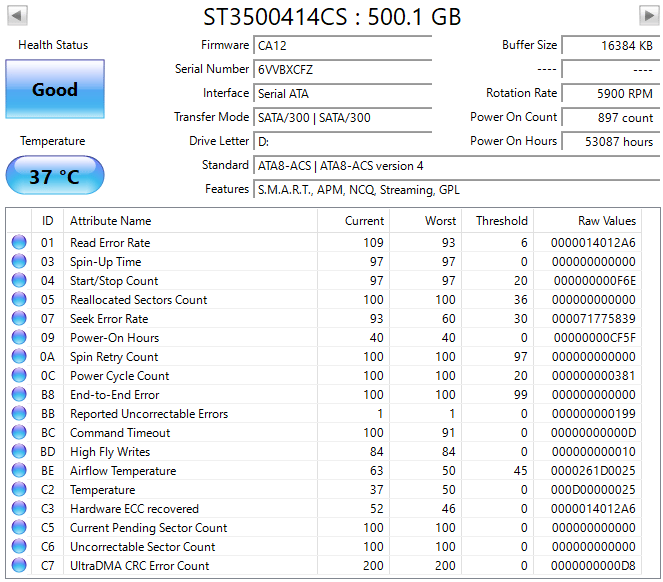The image size is (663, 582).
Task: Click the Worst column header
Action: (425, 221)
